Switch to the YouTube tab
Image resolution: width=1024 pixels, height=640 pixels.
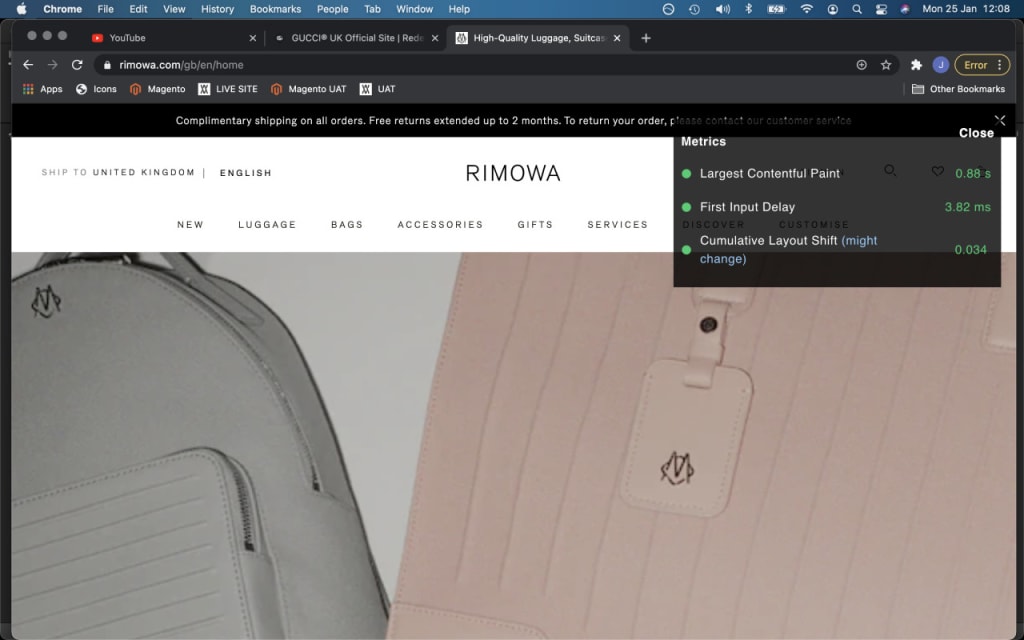[x=173, y=38]
